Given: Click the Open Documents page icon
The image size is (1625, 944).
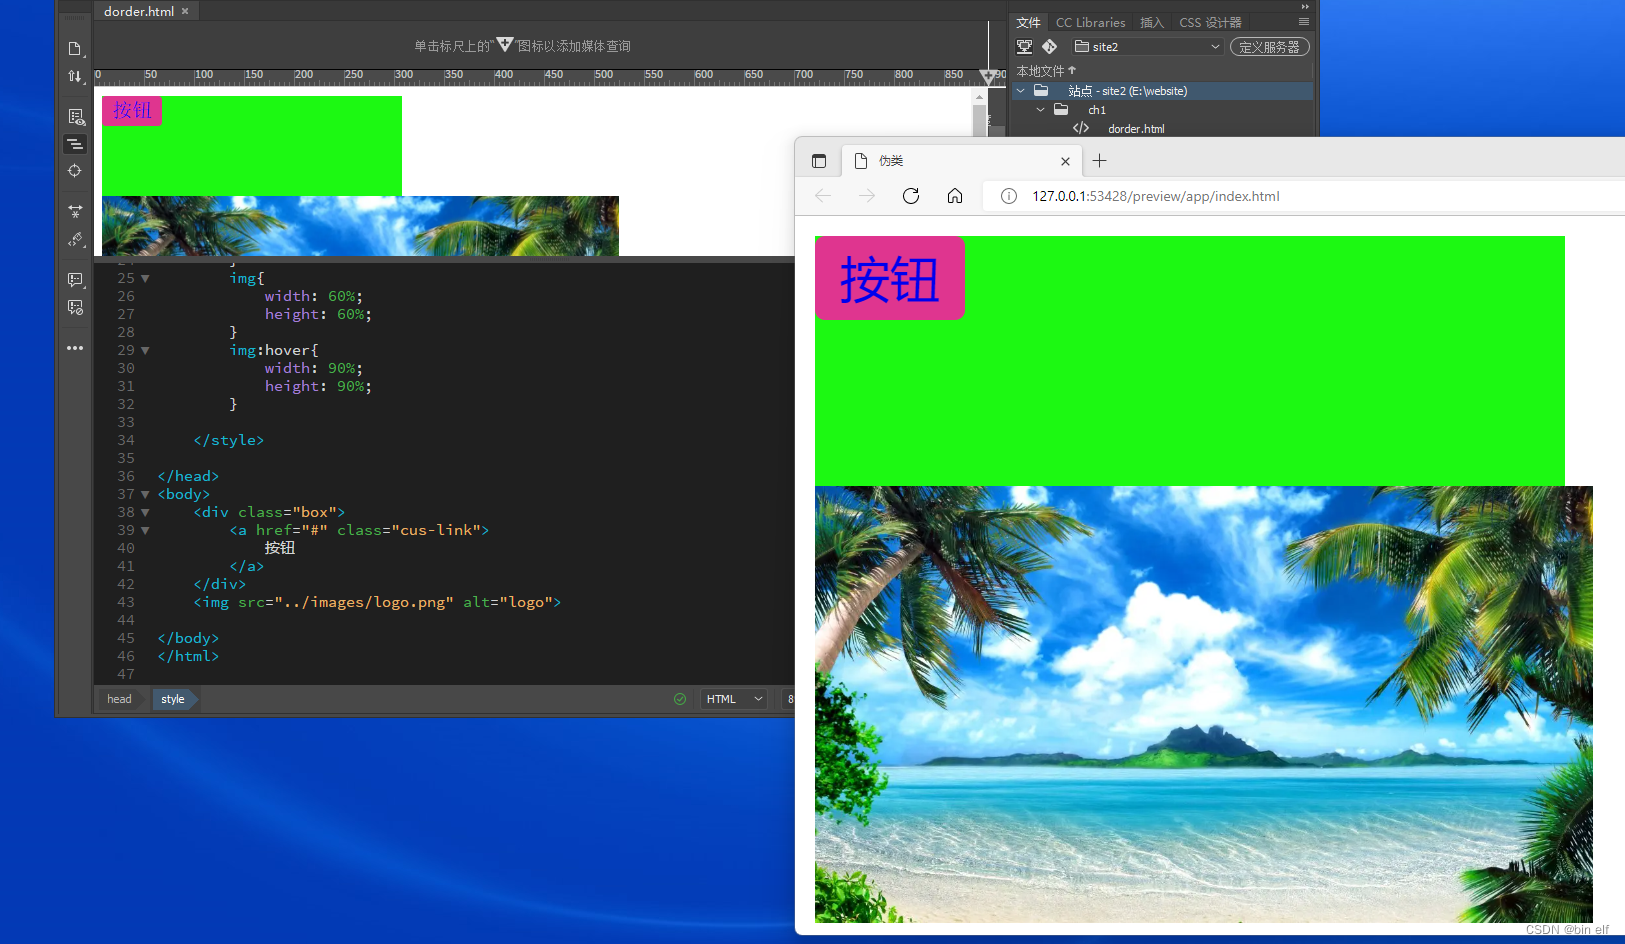Looking at the screenshot, I should tap(75, 48).
